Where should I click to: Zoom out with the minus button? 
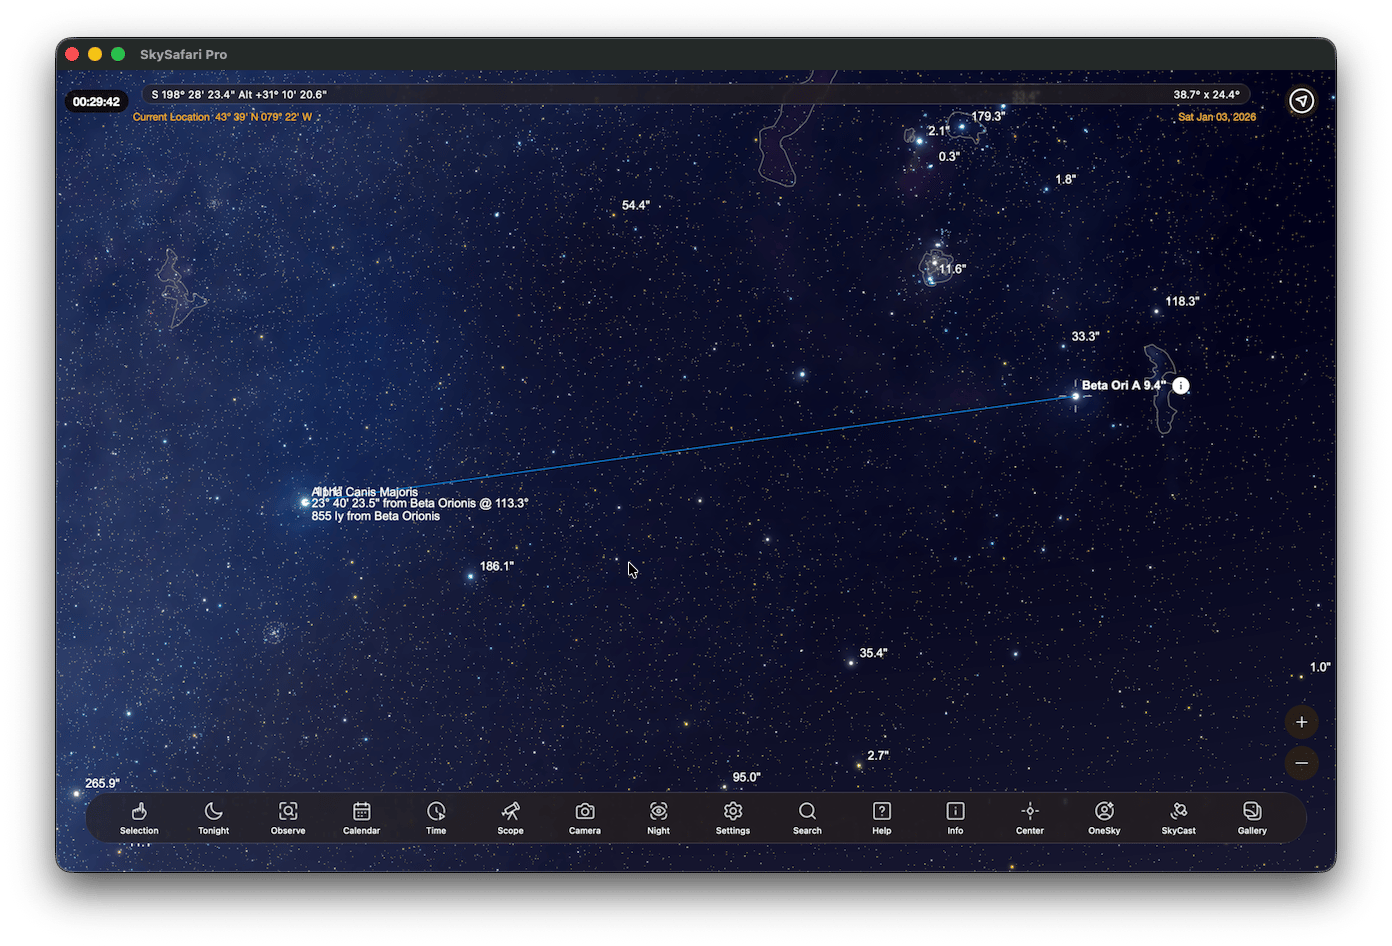tap(1301, 763)
